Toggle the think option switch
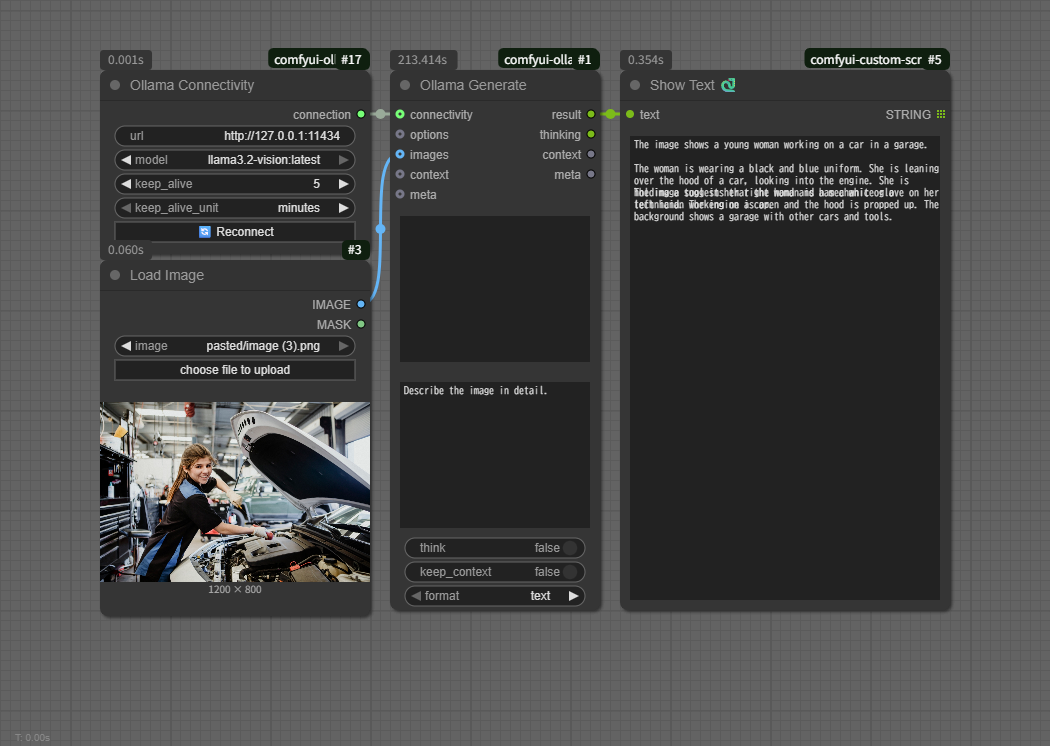Image resolution: width=1050 pixels, height=746 pixels. coord(570,548)
